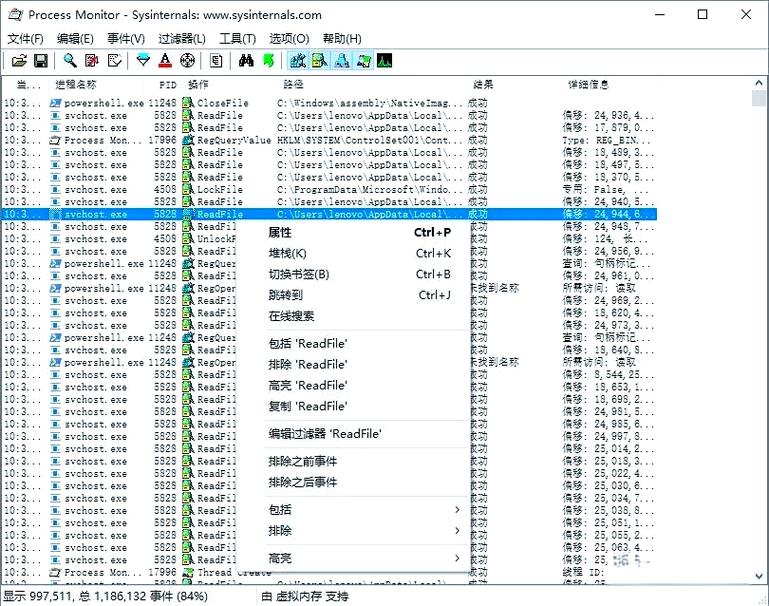
Task: Select the 'Type: REG_BIN' detail cell
Action: tap(606, 140)
